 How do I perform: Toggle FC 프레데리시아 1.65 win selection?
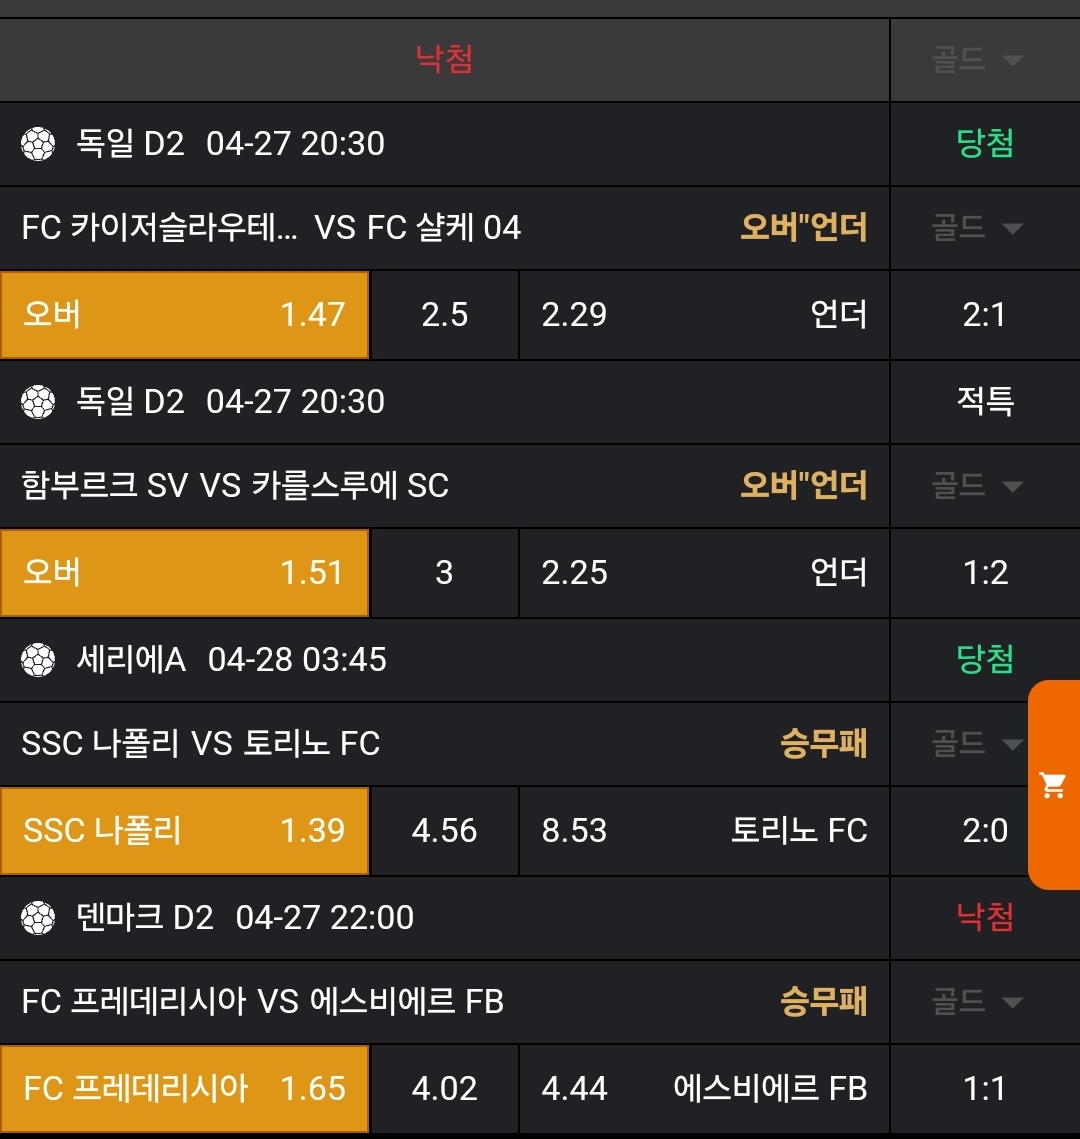pyautogui.click(x=185, y=1089)
